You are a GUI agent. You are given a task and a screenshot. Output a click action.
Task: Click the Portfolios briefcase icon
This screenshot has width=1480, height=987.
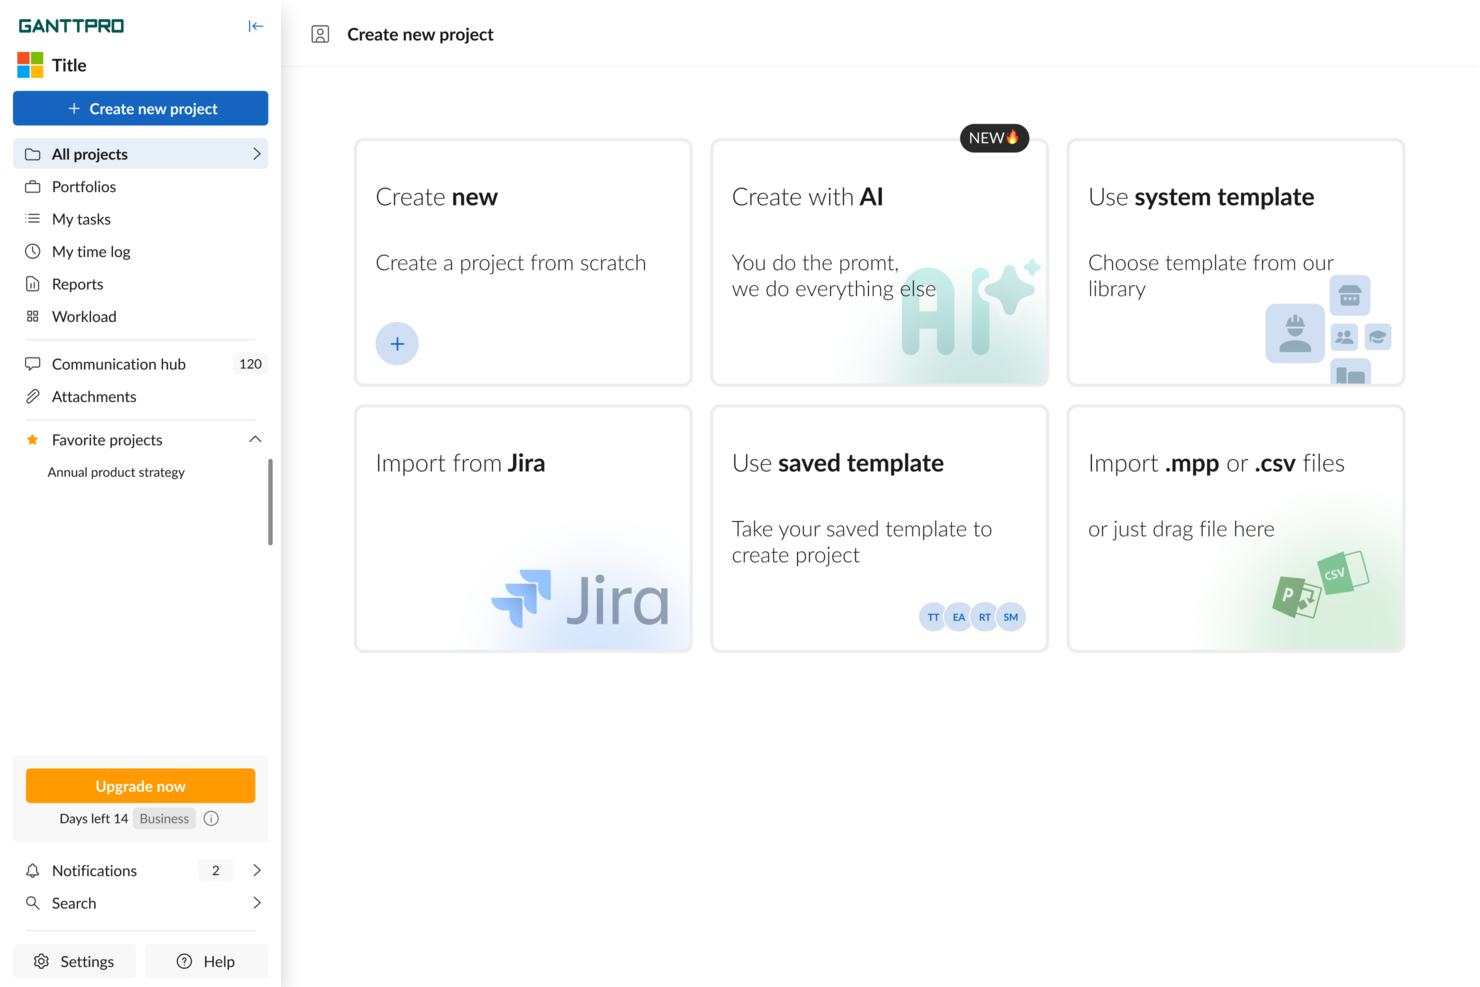(33, 187)
